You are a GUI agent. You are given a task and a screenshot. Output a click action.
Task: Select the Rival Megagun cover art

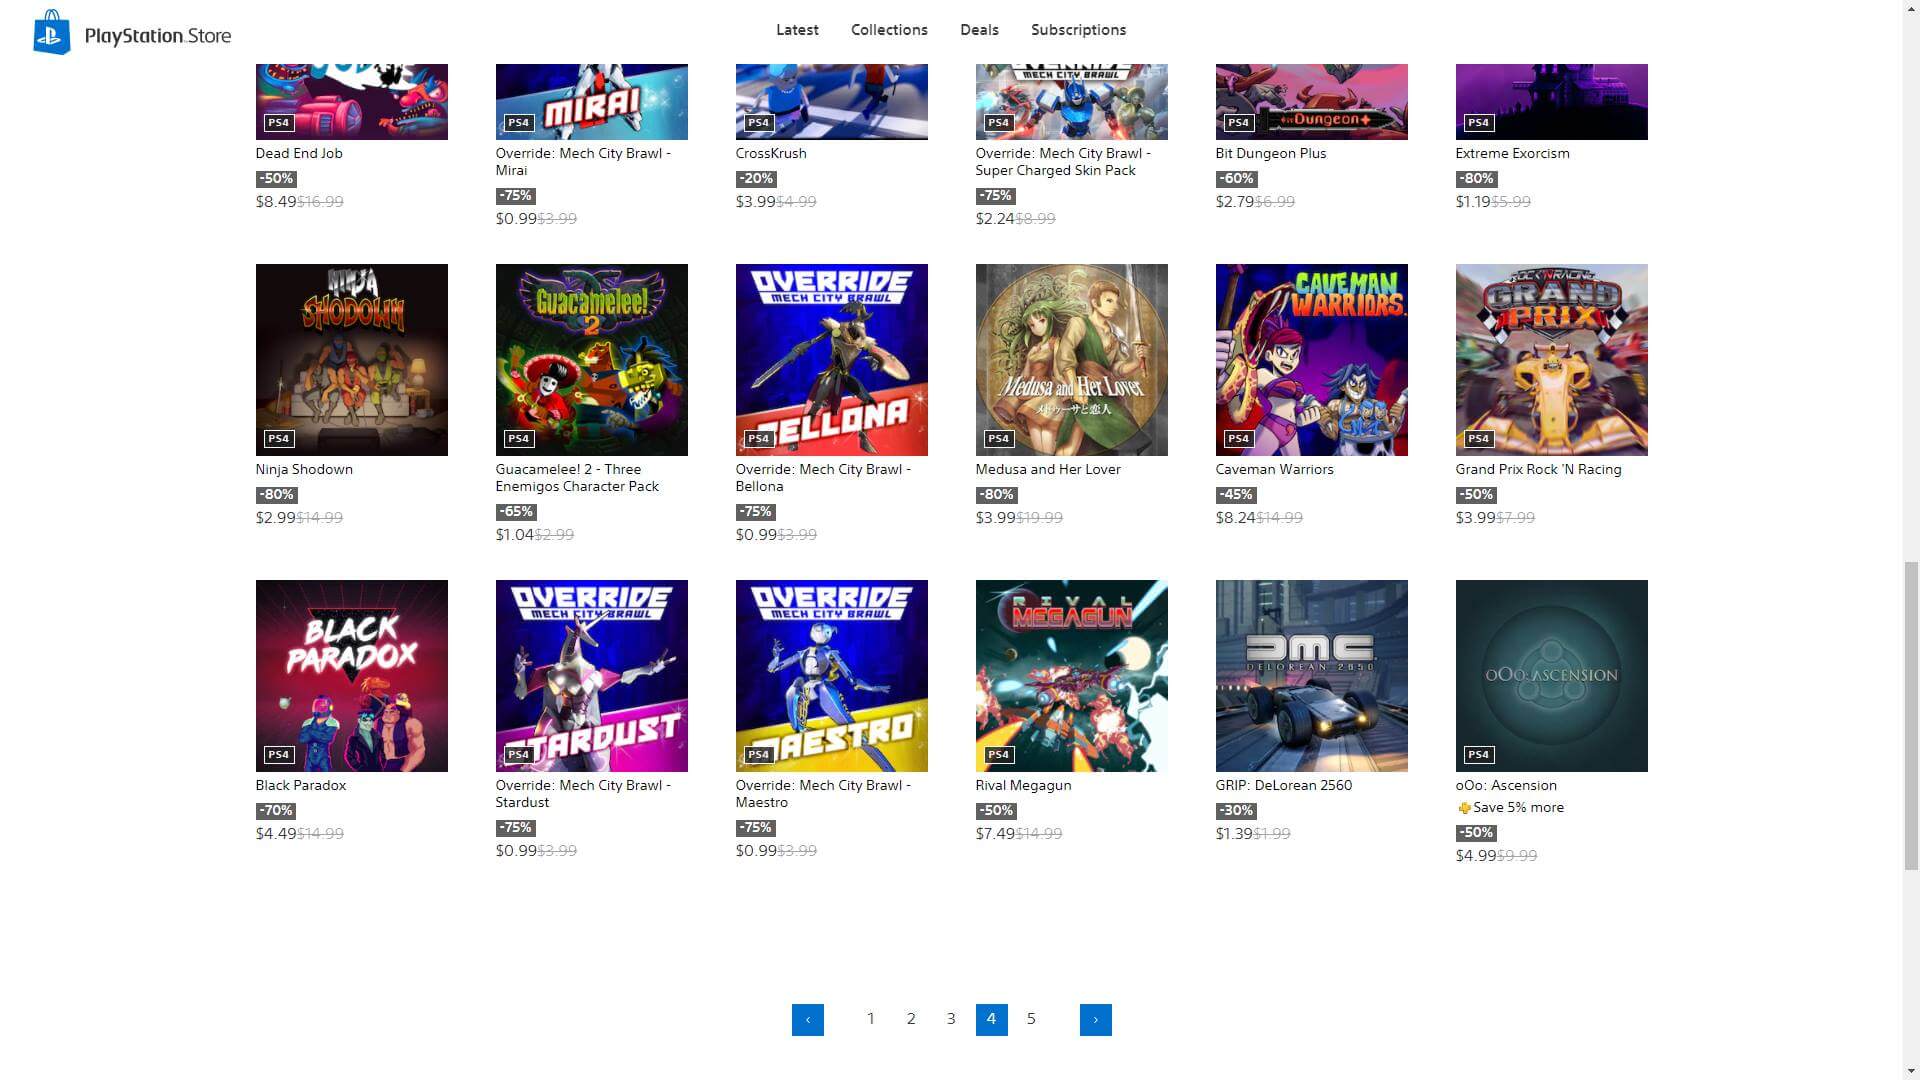pos(1071,676)
